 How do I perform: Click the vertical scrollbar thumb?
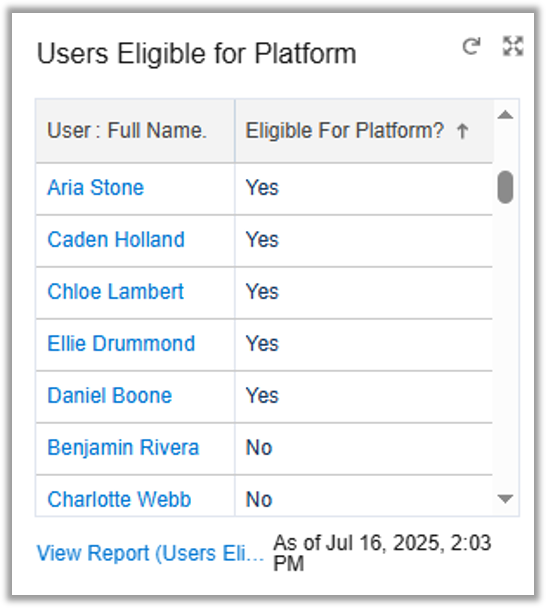[x=505, y=187]
